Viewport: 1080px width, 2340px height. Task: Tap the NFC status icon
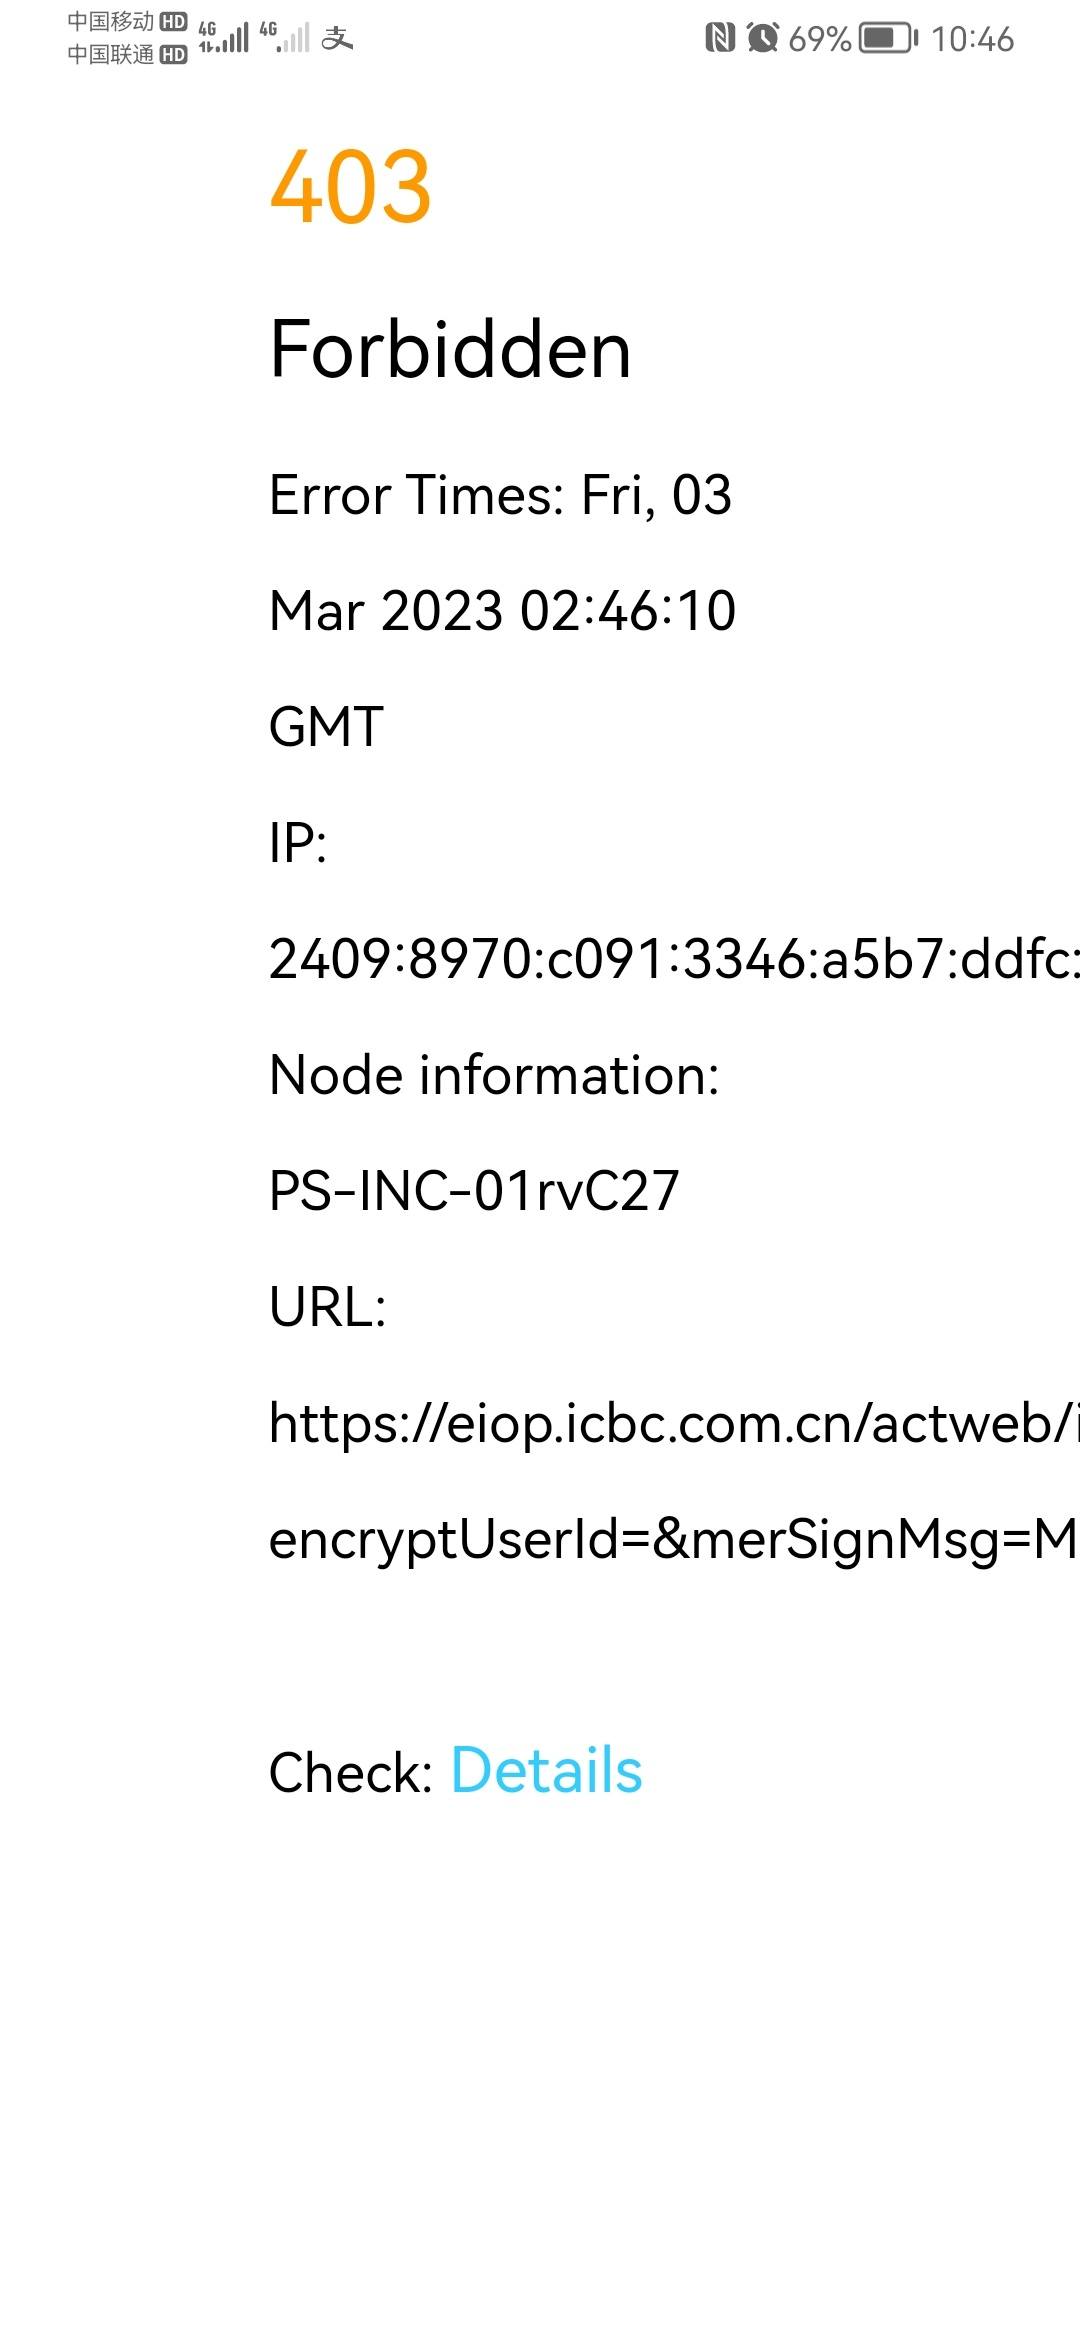click(720, 38)
